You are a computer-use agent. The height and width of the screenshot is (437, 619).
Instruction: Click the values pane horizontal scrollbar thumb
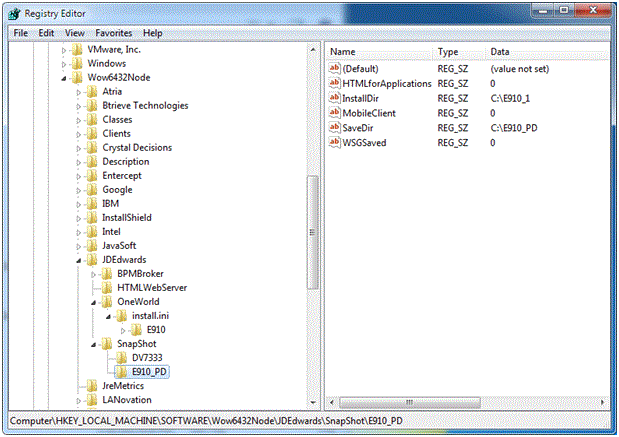410,402
